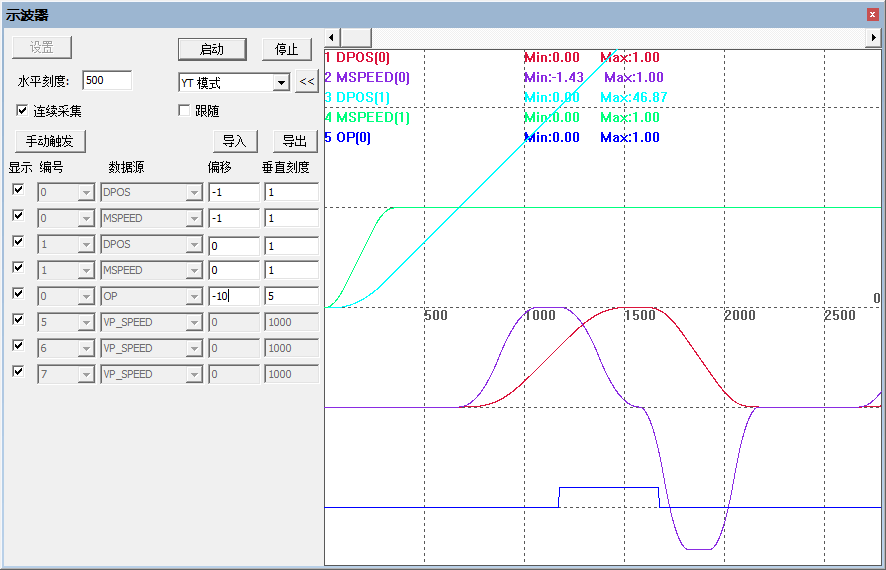Toggle display checkbox for MSPEED axis 1 row
The image size is (886, 570).
18,268
